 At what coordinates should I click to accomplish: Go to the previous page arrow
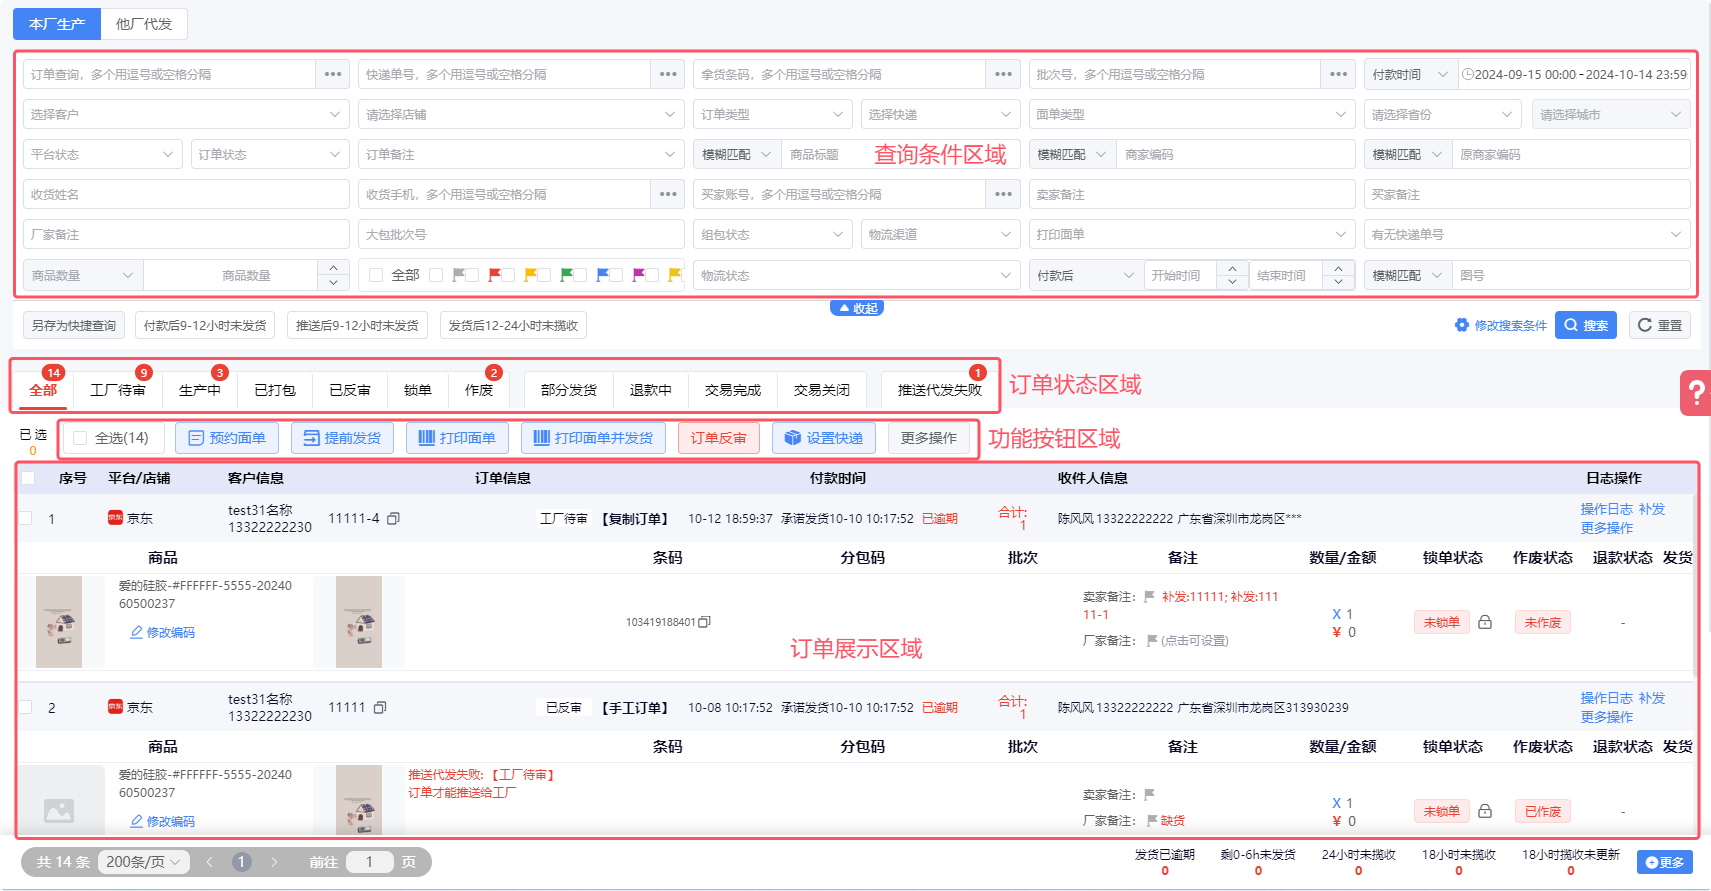209,862
